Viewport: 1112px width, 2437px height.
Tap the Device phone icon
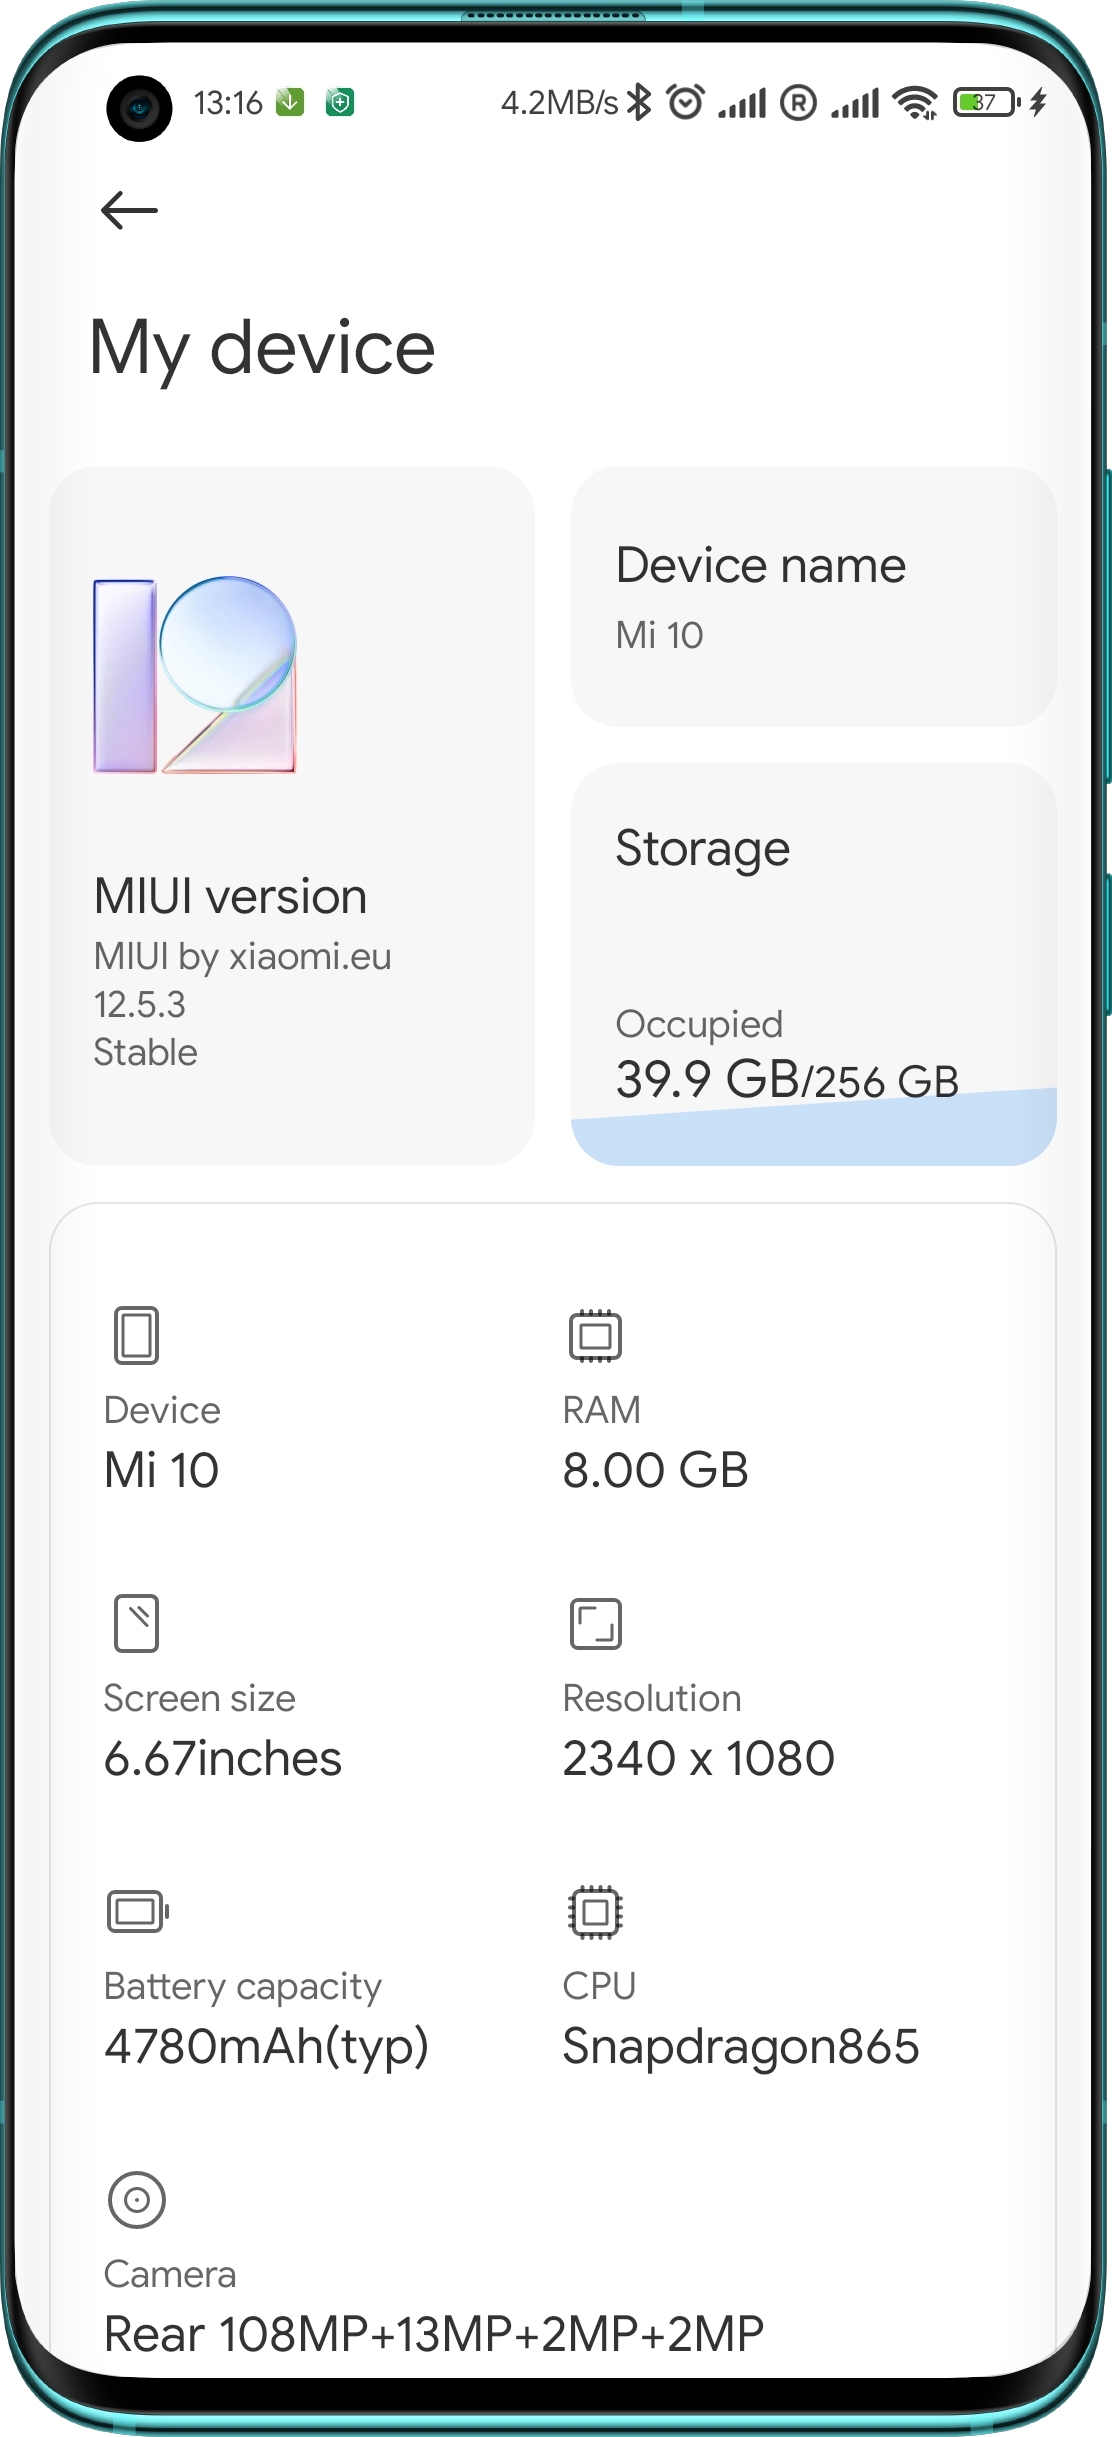click(x=136, y=1335)
